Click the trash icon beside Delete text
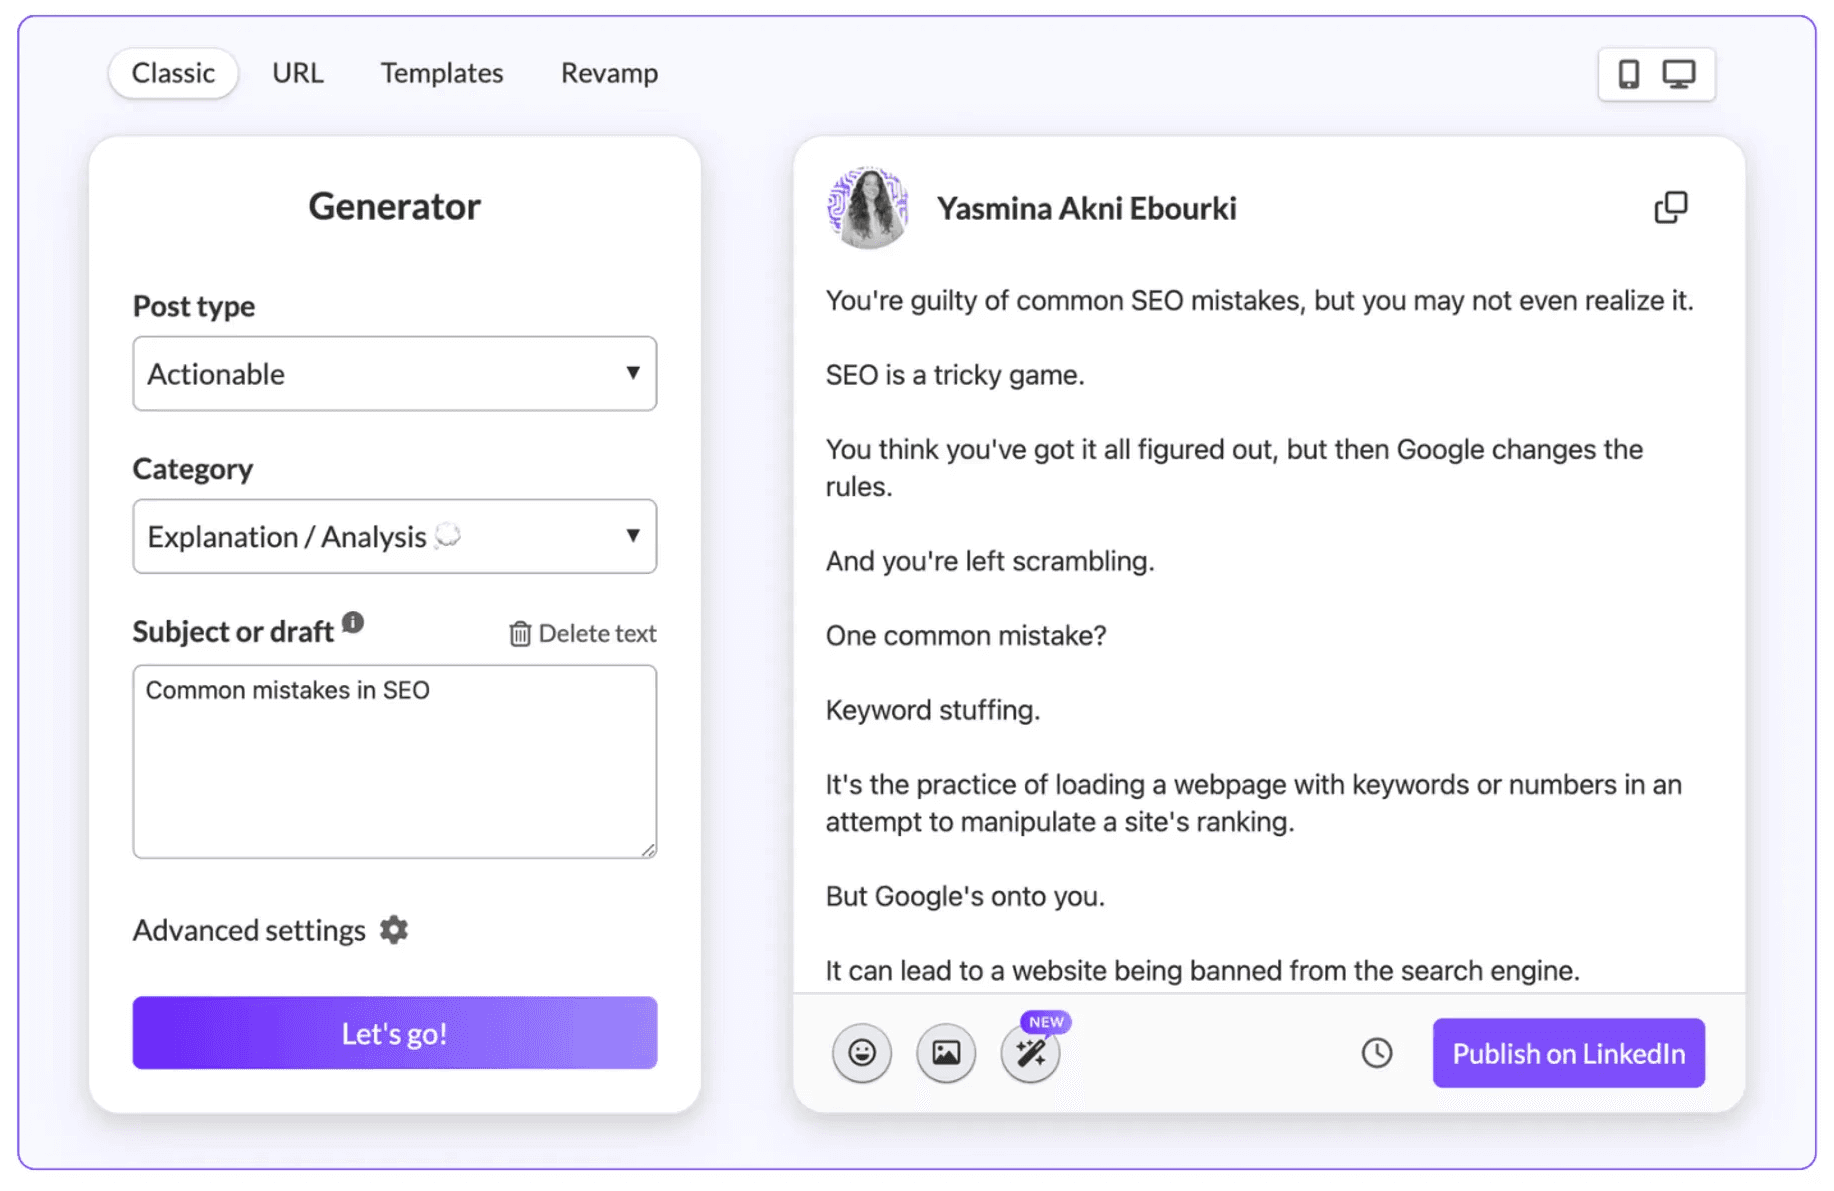This screenshot has width=1834, height=1191. pos(520,634)
